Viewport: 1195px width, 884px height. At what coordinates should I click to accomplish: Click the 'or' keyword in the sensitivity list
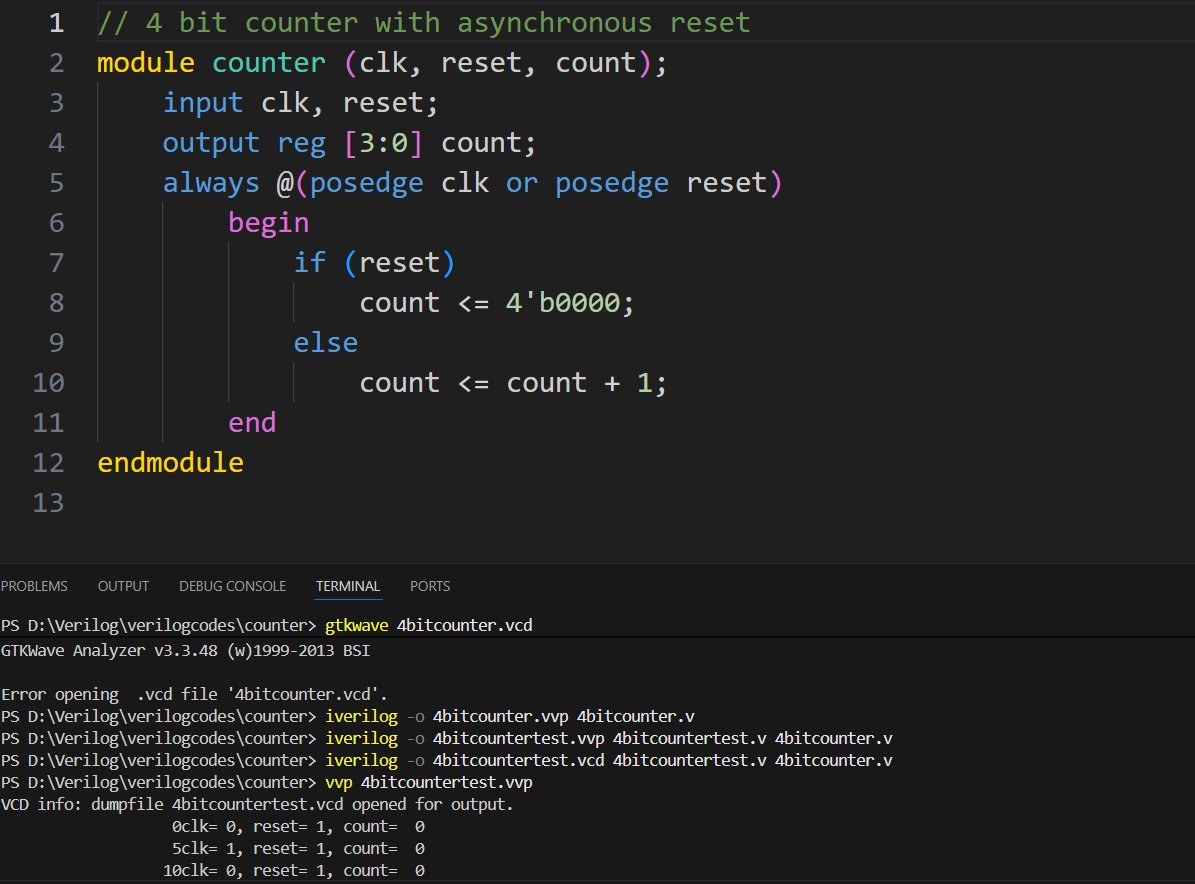[x=521, y=183]
